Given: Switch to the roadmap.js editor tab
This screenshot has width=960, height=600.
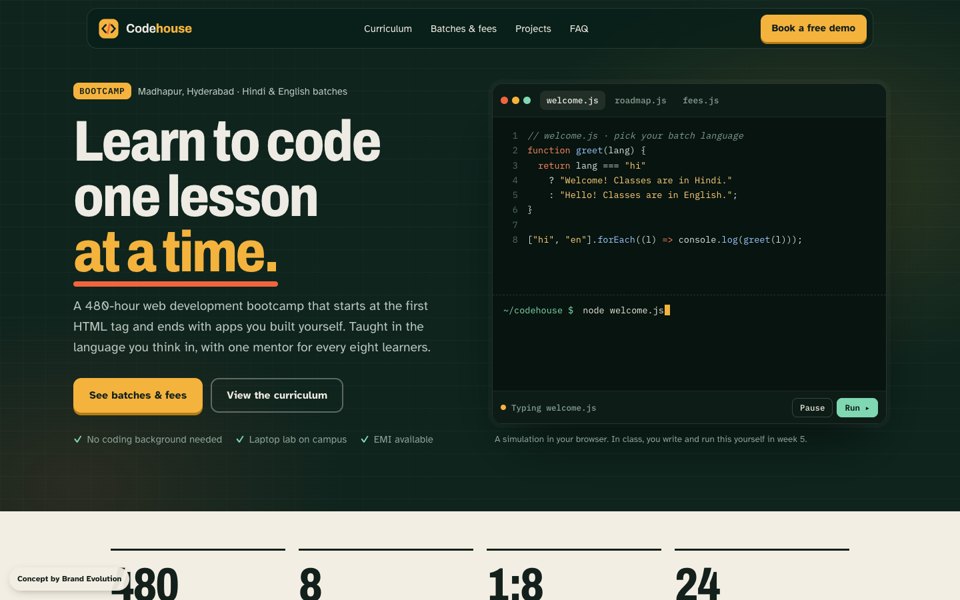Looking at the screenshot, I should pos(640,100).
